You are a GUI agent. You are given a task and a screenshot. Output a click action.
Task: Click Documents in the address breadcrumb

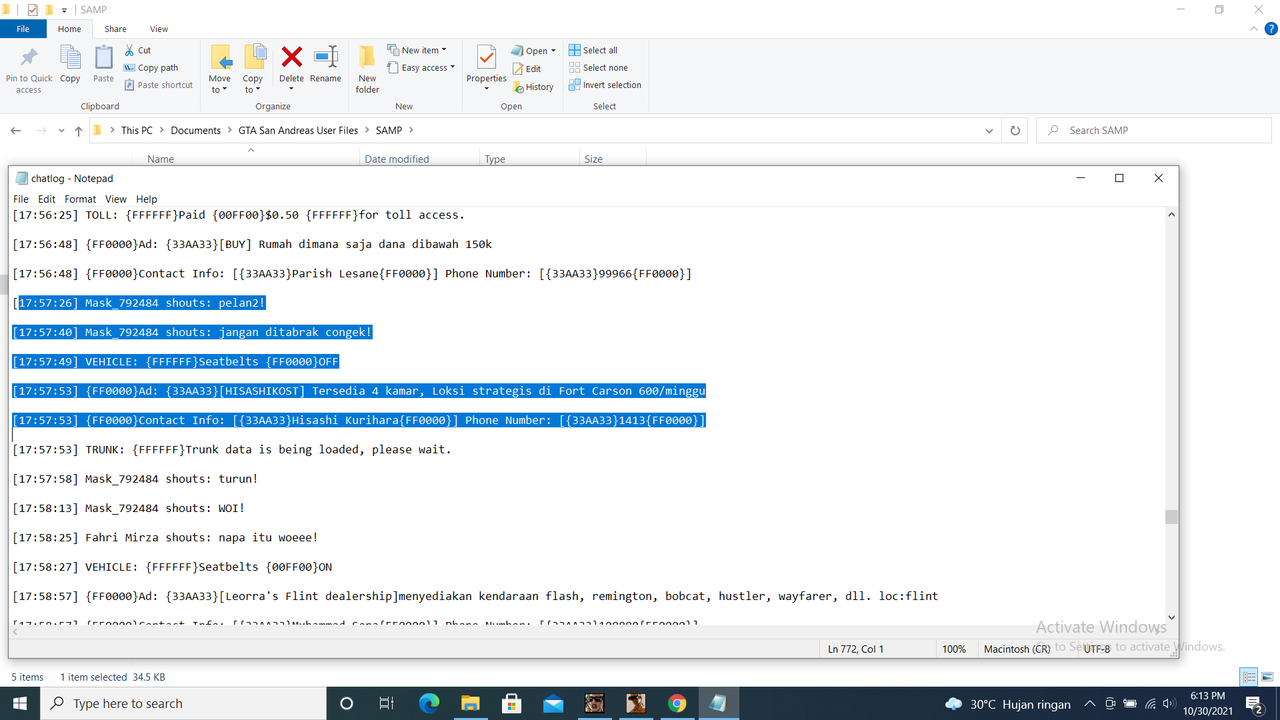(195, 130)
